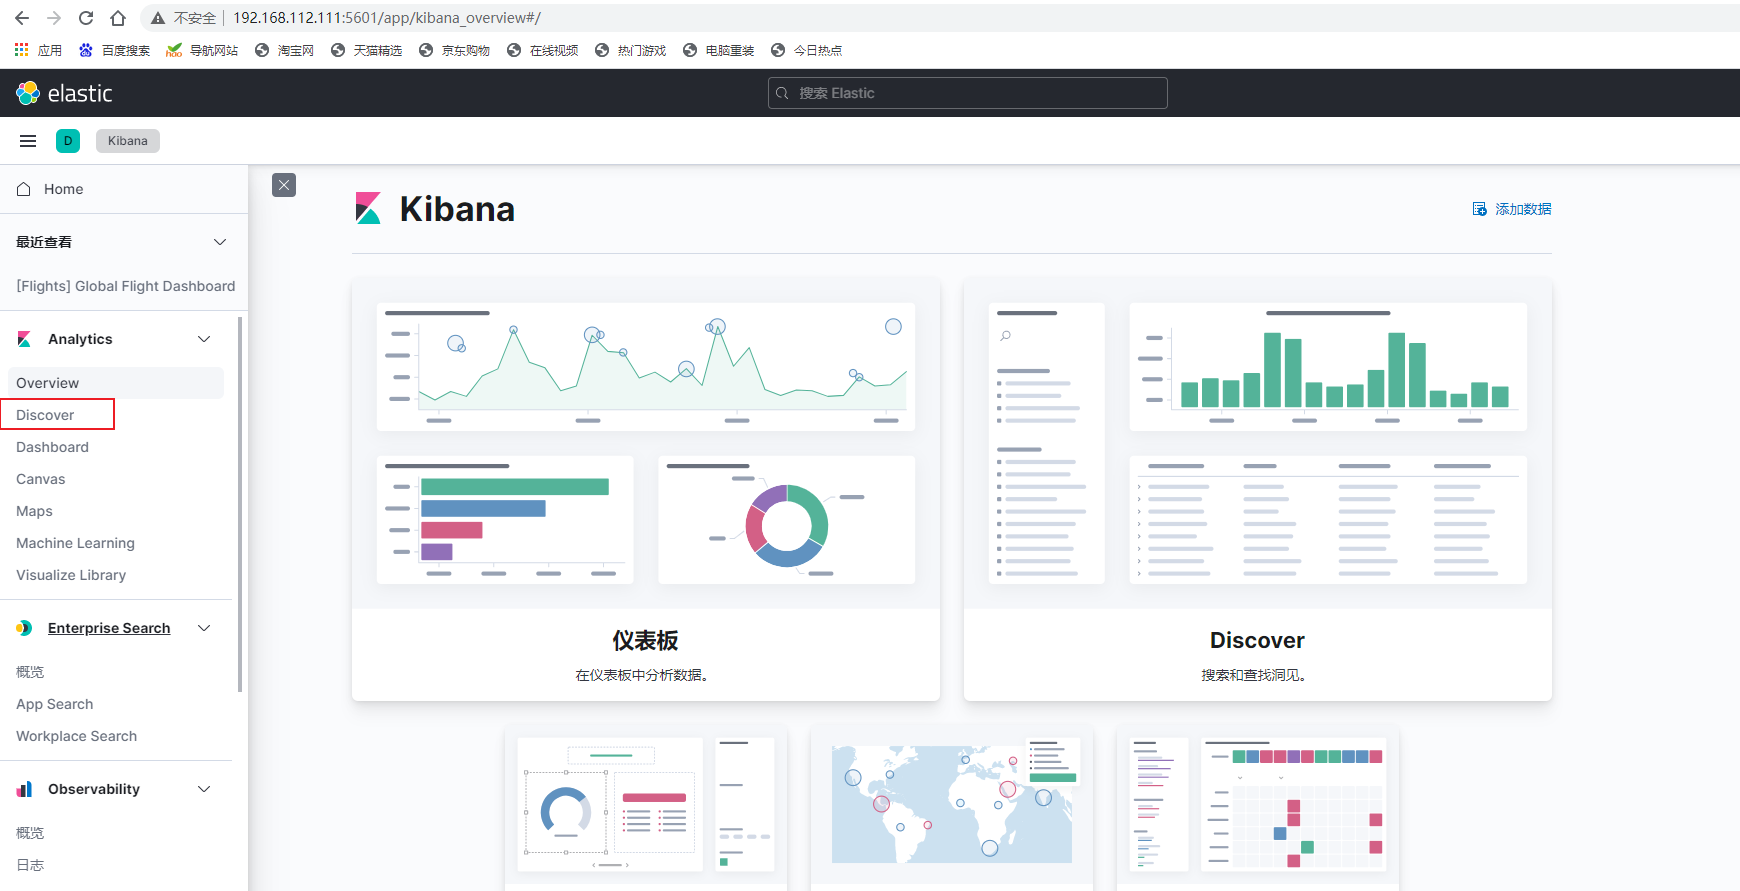1740x891 pixels.
Task: Open Dashboard in the sidebar
Action: pyautogui.click(x=52, y=447)
